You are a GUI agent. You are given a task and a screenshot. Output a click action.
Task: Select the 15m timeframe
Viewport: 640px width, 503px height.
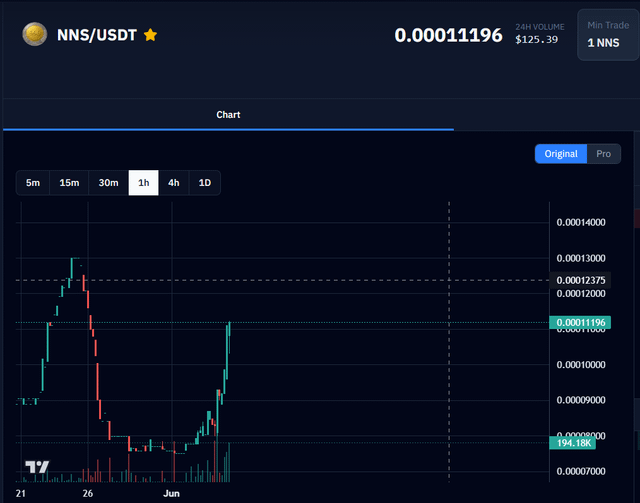pos(69,183)
